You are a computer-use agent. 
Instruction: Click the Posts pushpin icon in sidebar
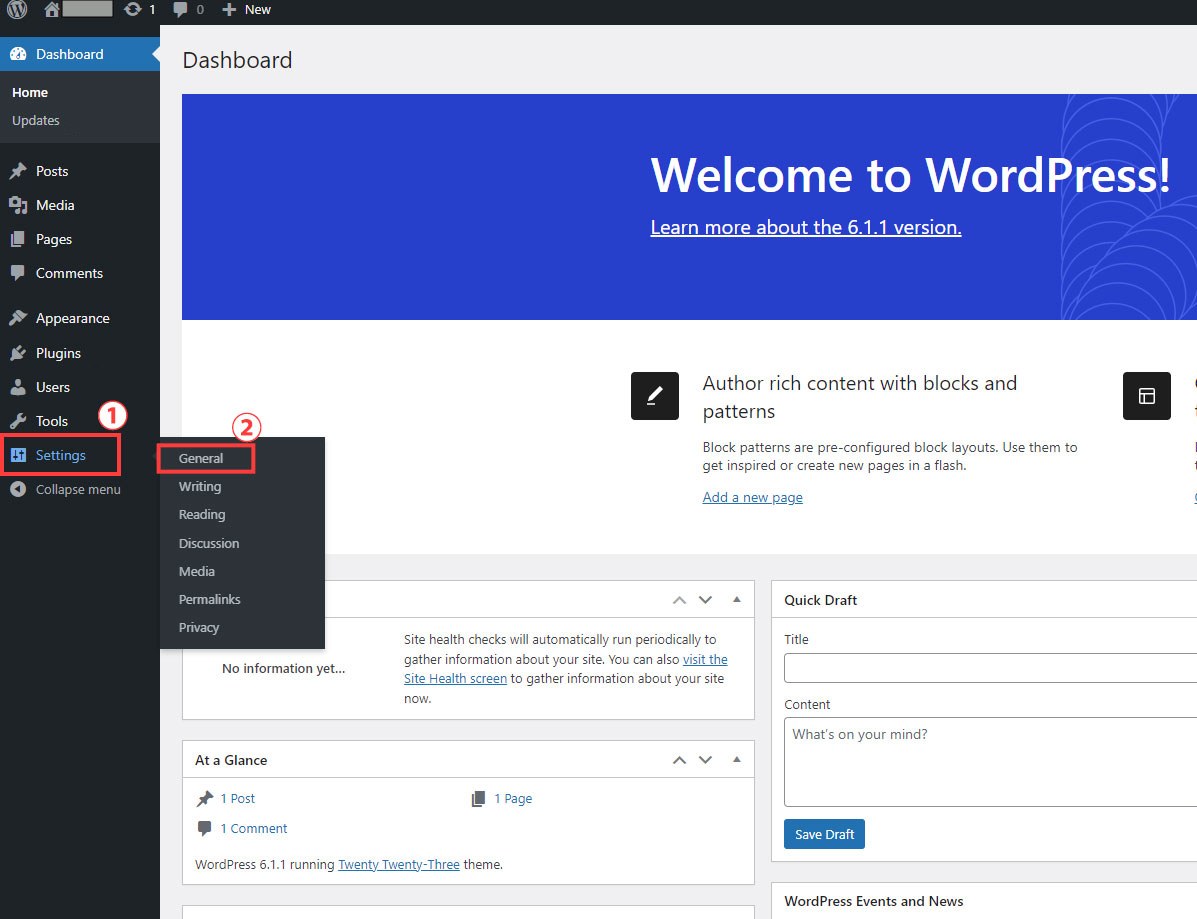pyautogui.click(x=18, y=171)
